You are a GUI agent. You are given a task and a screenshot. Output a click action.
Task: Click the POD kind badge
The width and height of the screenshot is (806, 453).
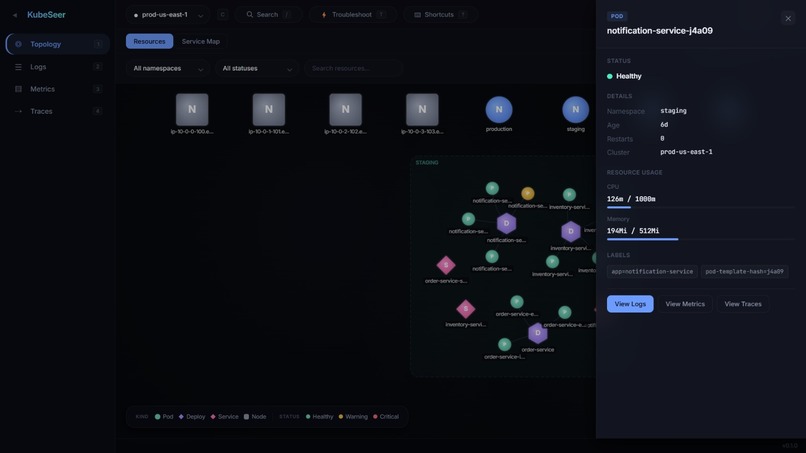[x=617, y=16]
